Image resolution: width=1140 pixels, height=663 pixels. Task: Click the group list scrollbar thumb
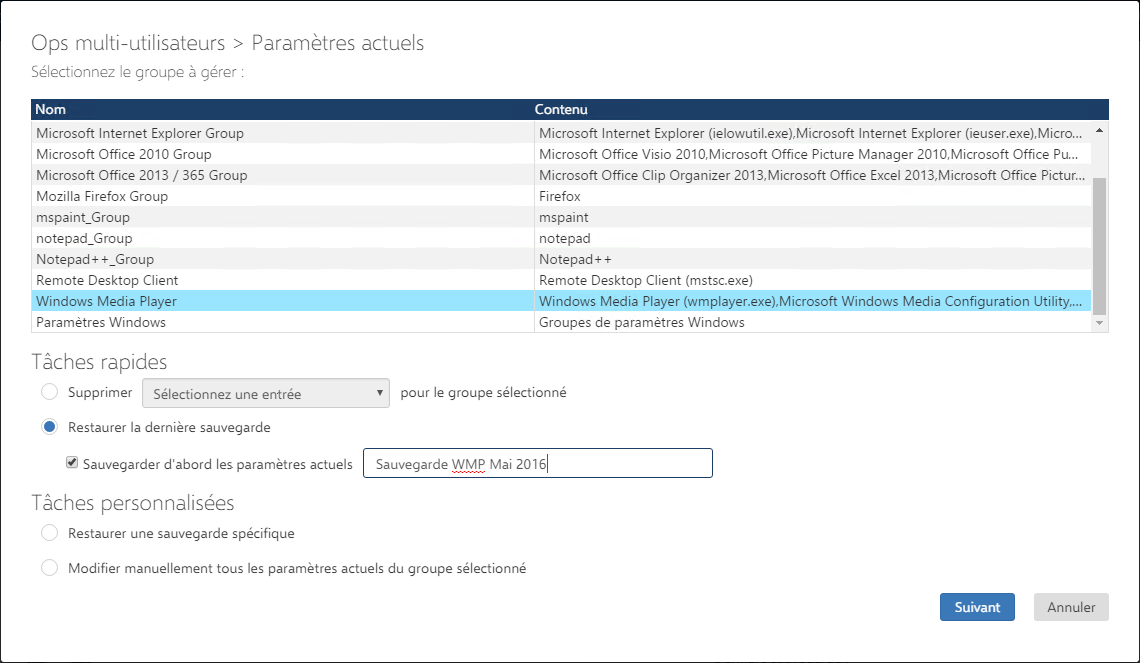pyautogui.click(x=1099, y=246)
